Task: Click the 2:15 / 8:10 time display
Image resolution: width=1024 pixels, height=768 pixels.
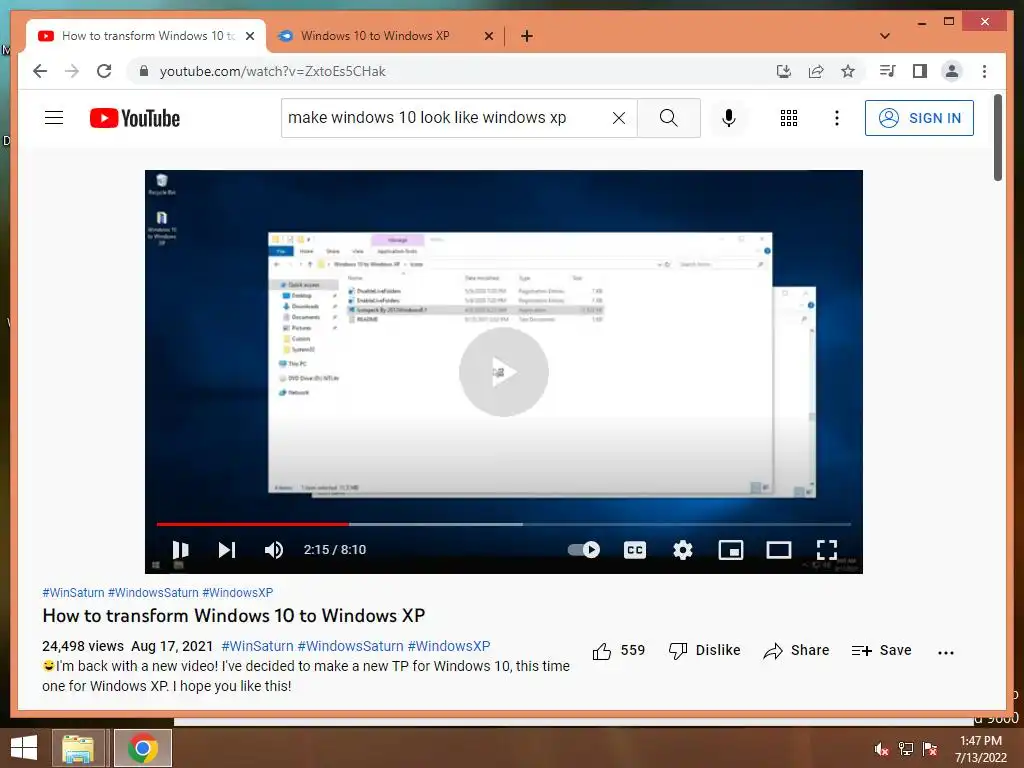Action: coord(334,550)
